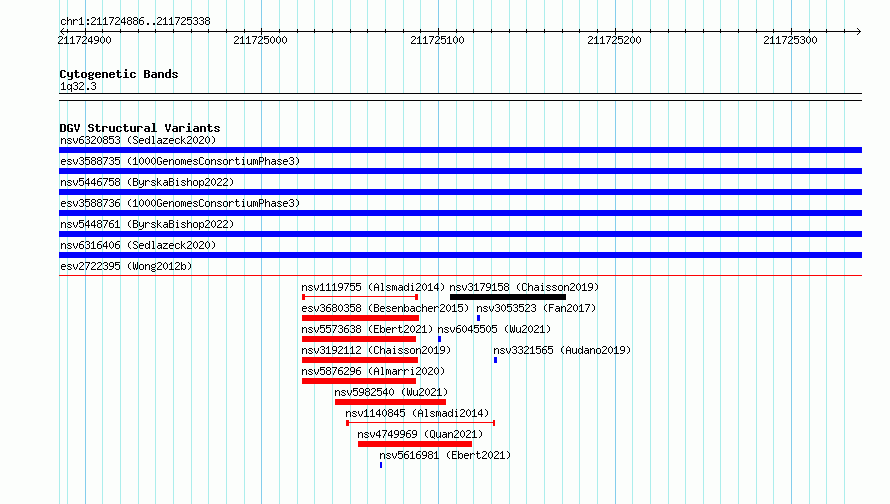Click the ruler's right arrowhead
Screen dimensions: 890x504
pyautogui.click(x=858, y=31)
